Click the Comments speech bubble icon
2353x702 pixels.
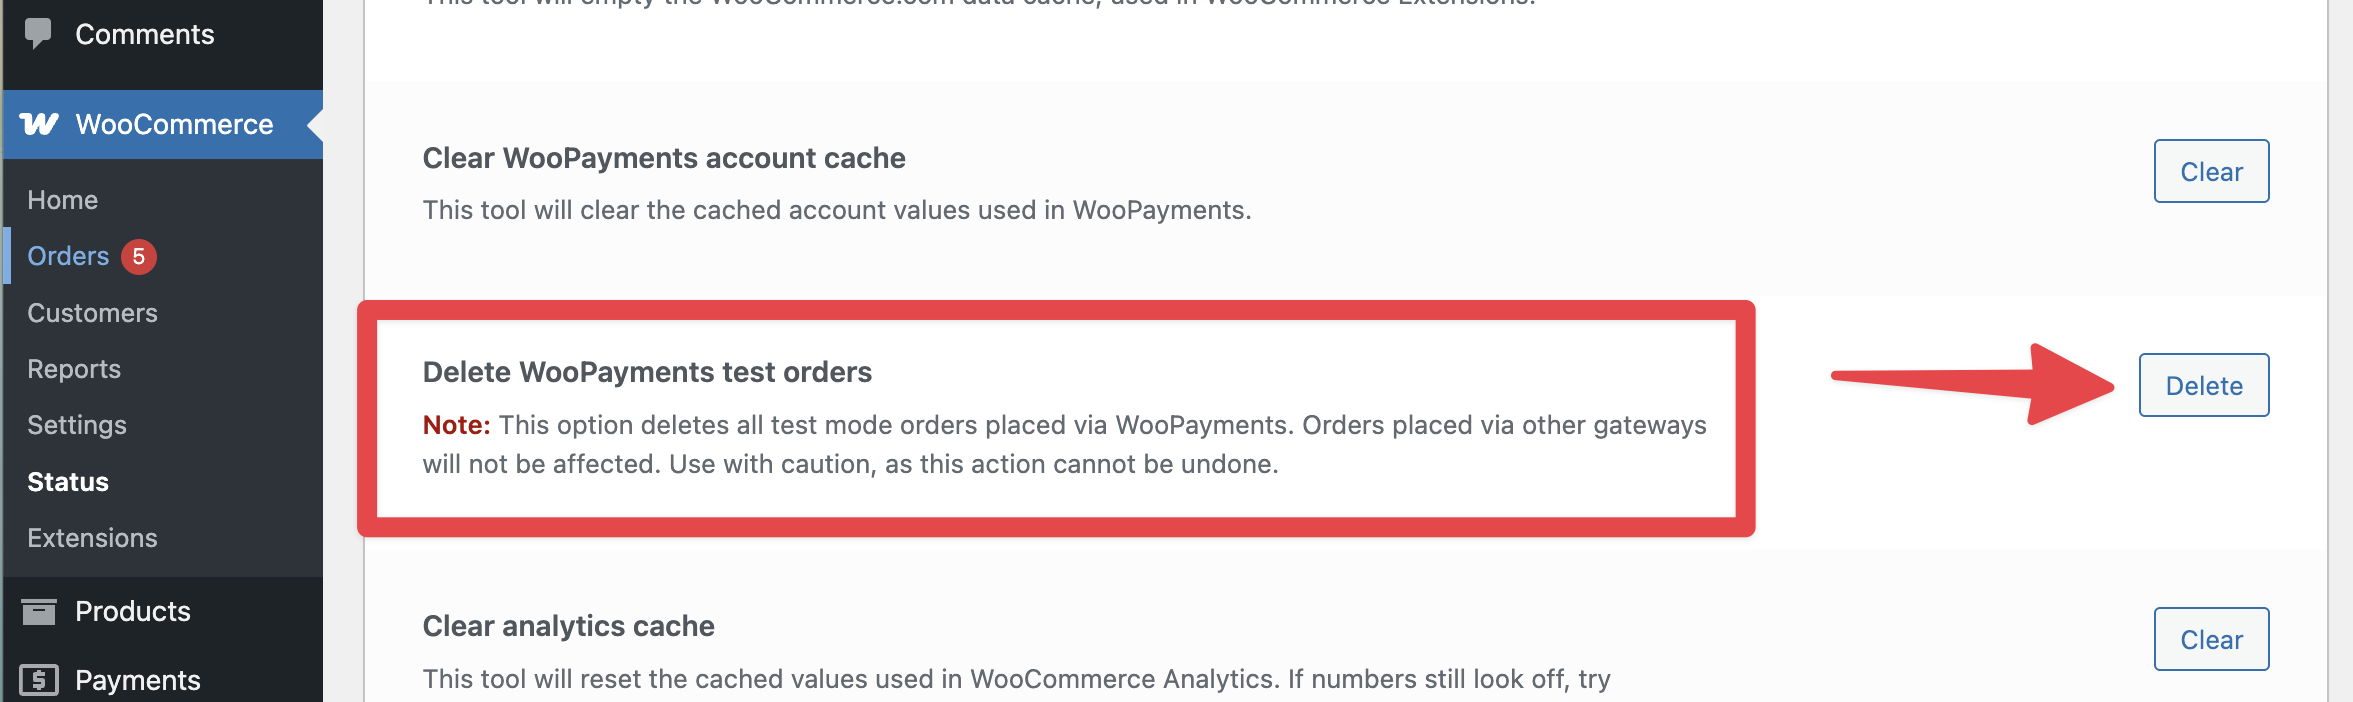38,33
